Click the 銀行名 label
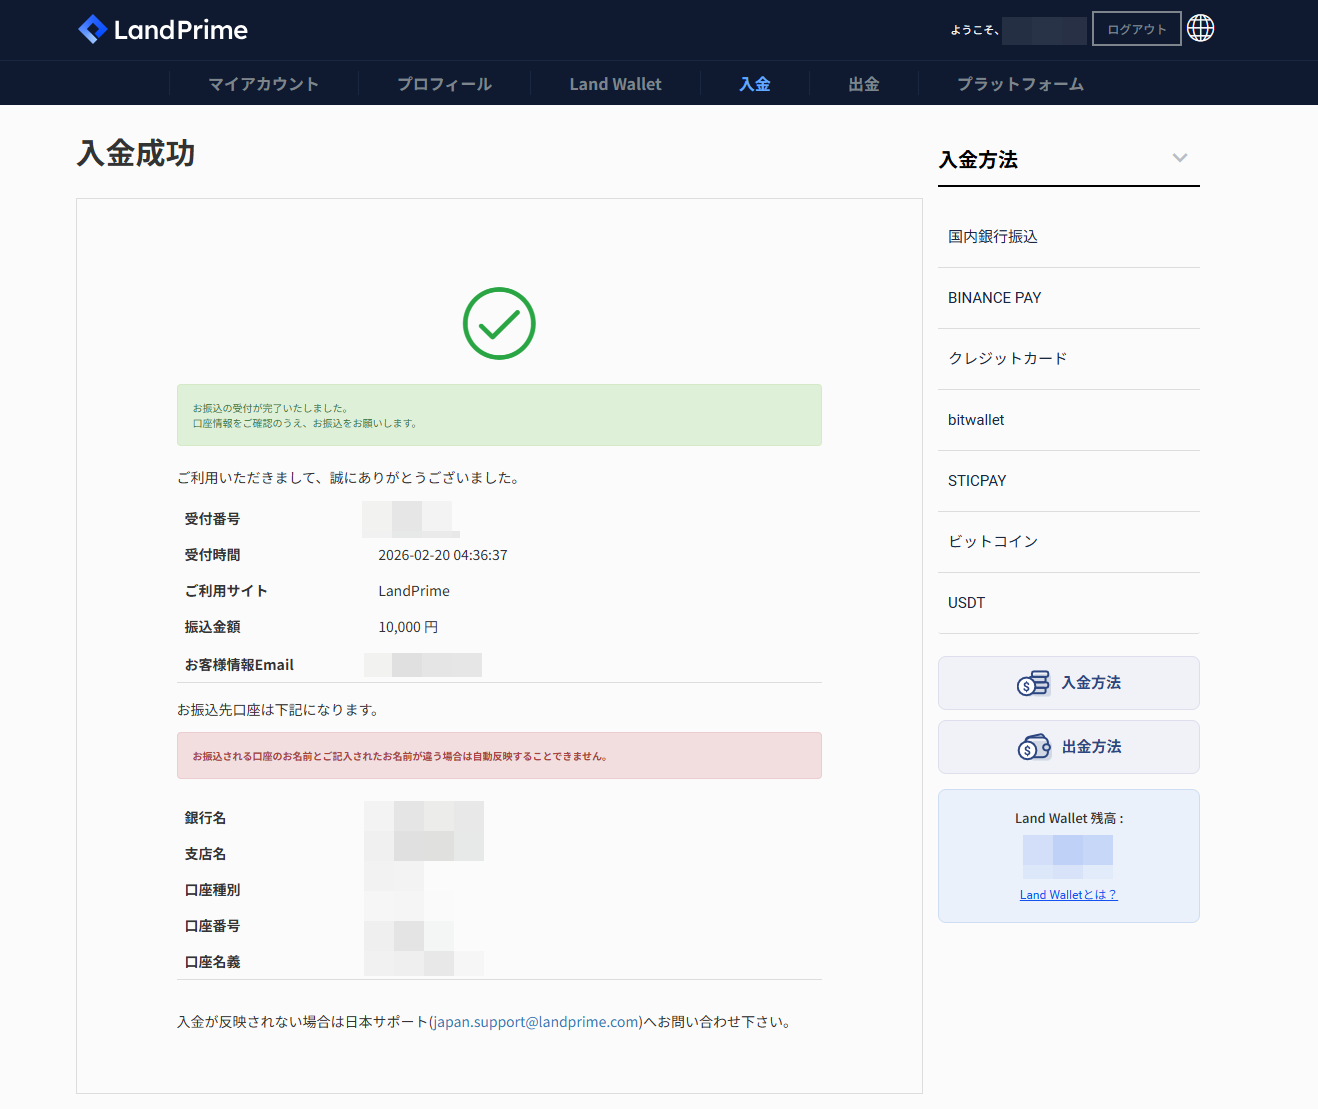Image resolution: width=1318 pixels, height=1109 pixels. [x=205, y=818]
